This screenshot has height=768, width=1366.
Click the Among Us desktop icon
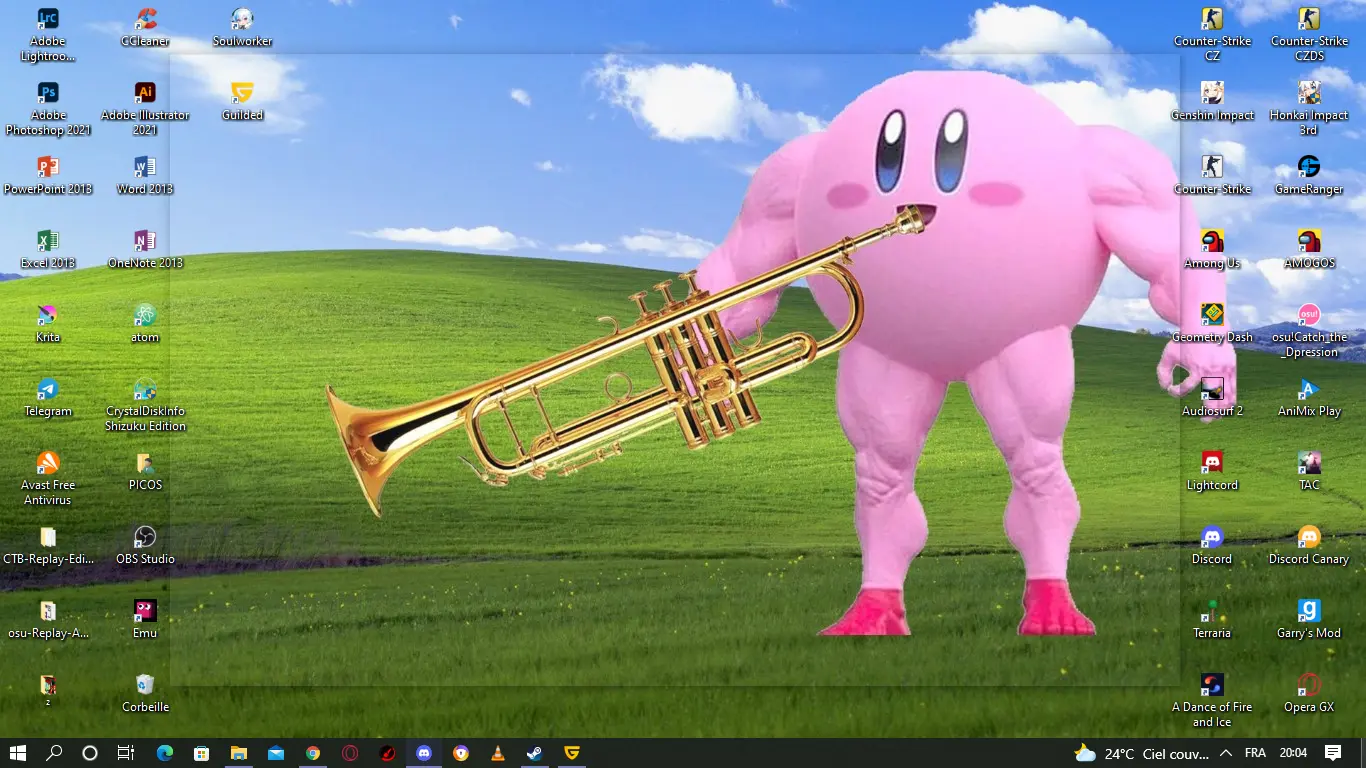click(x=1212, y=242)
